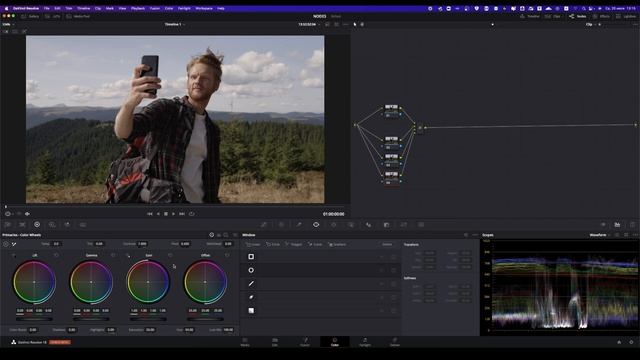Switch to the Deliver page tab
Screen dimensions: 640x360
point(394,342)
